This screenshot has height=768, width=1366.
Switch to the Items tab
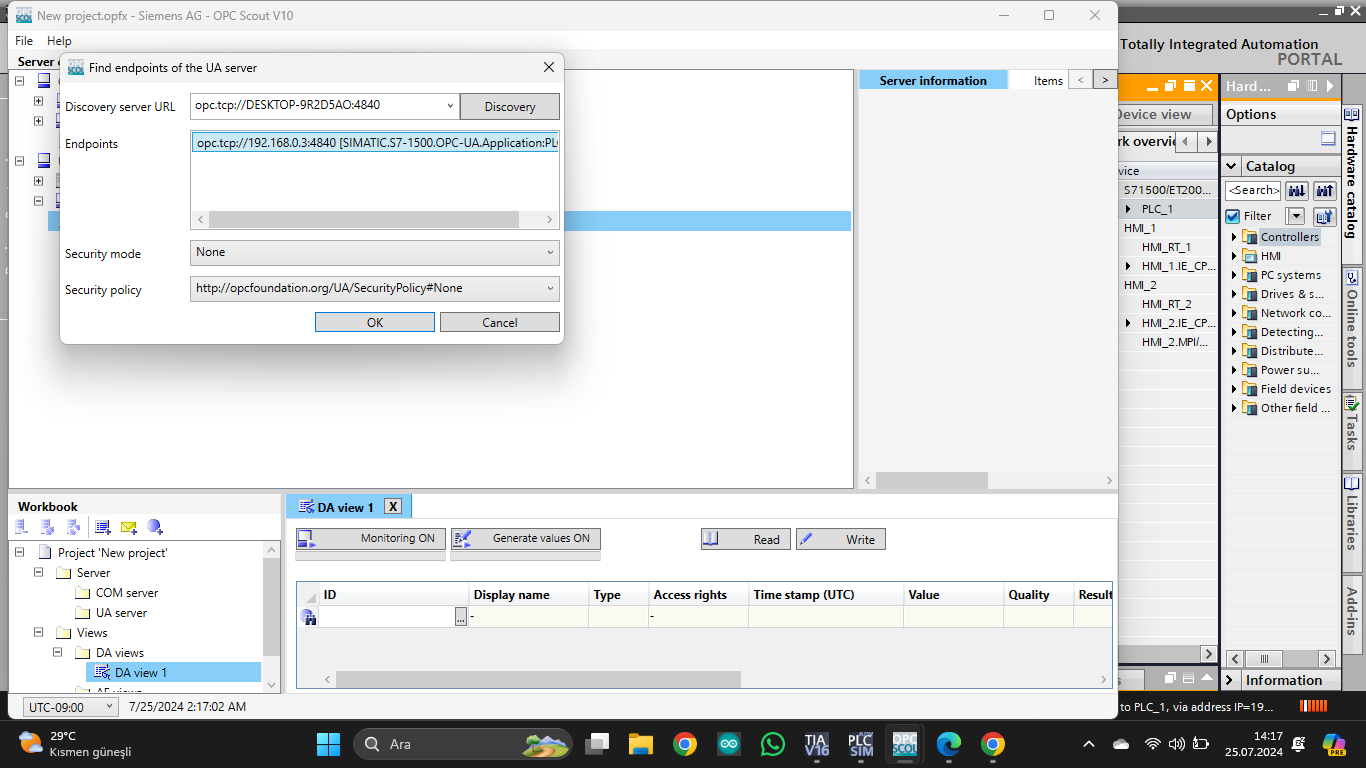pos(1048,81)
